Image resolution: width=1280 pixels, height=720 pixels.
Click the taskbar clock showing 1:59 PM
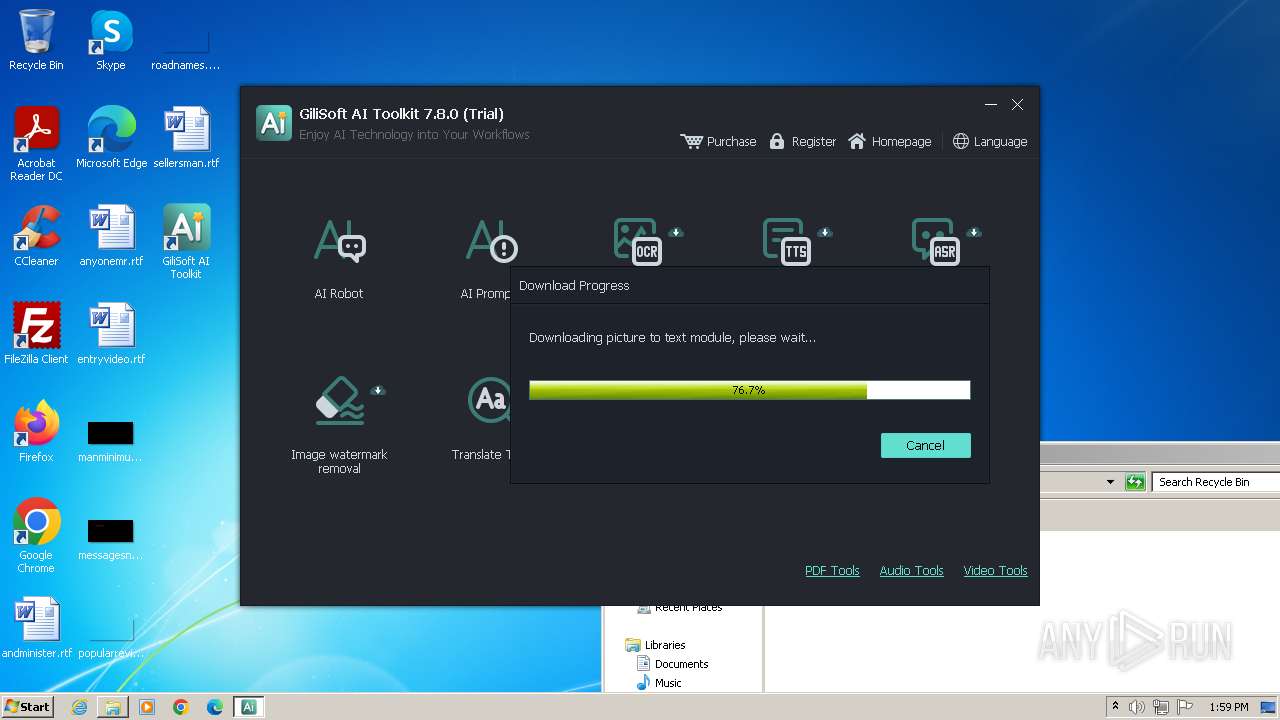pos(1229,707)
